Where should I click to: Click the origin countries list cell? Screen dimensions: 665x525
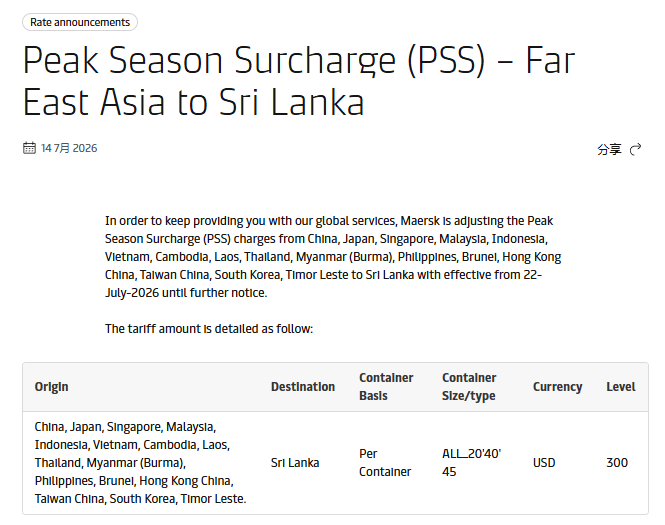point(140,463)
